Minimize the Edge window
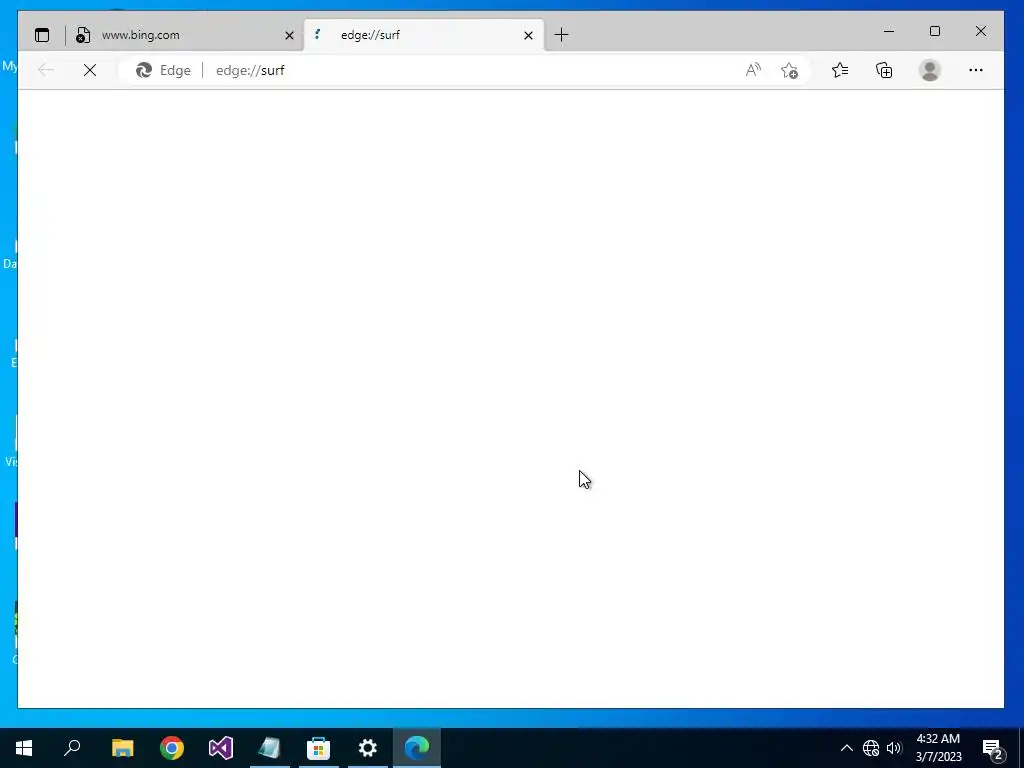 [889, 31]
